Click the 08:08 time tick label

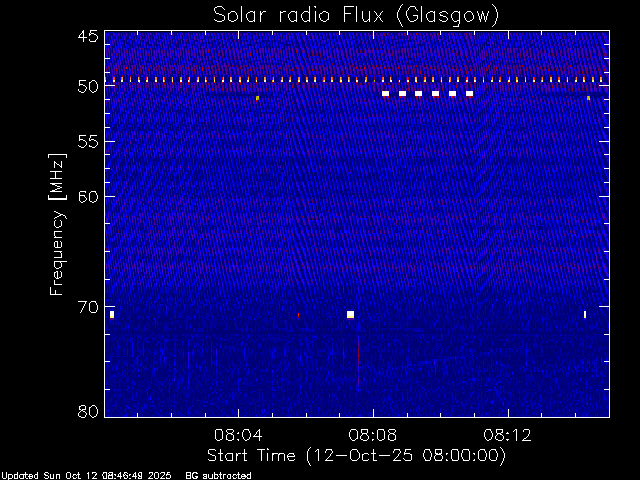(x=373, y=435)
